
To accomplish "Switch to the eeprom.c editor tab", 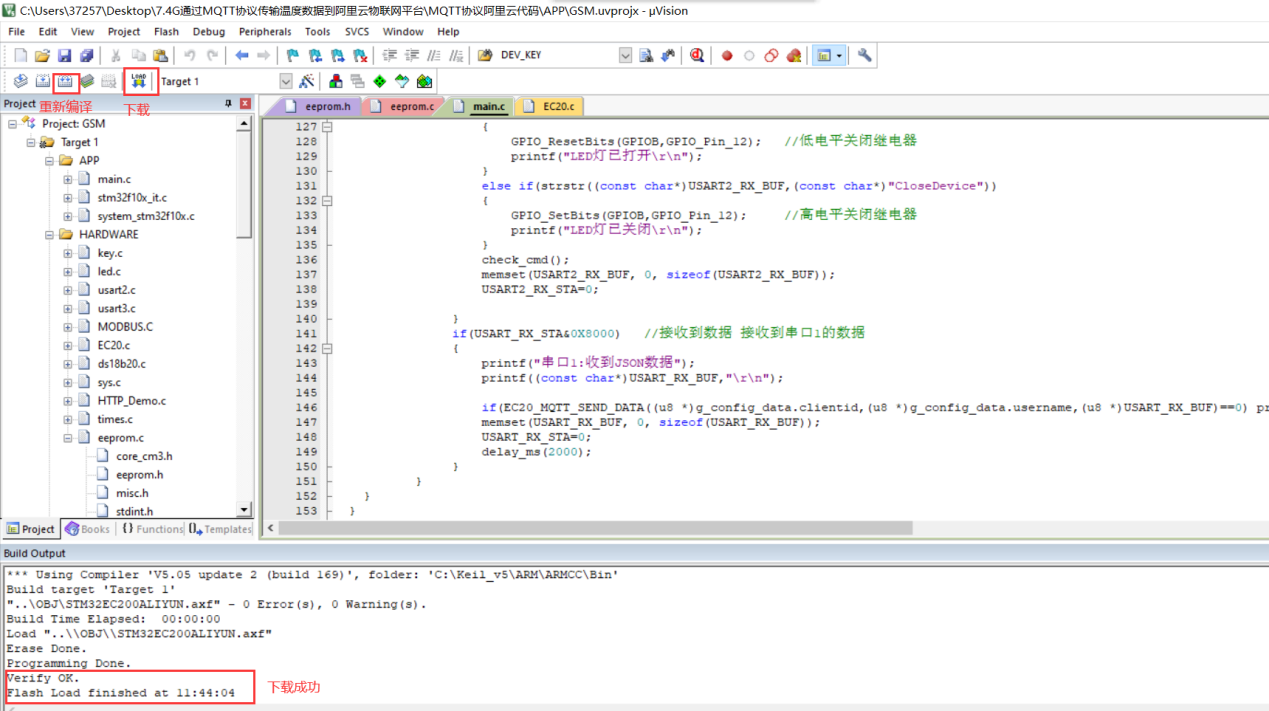I will [403, 106].
